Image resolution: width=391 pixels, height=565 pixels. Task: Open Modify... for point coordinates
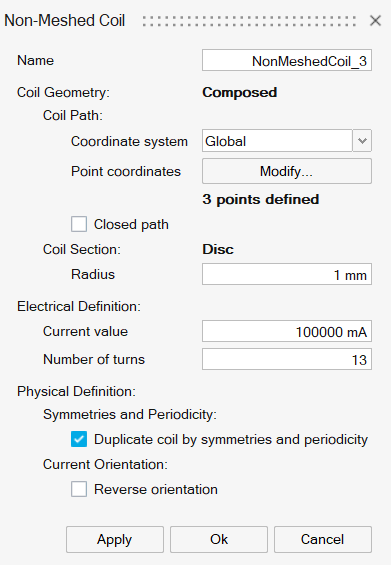287,171
